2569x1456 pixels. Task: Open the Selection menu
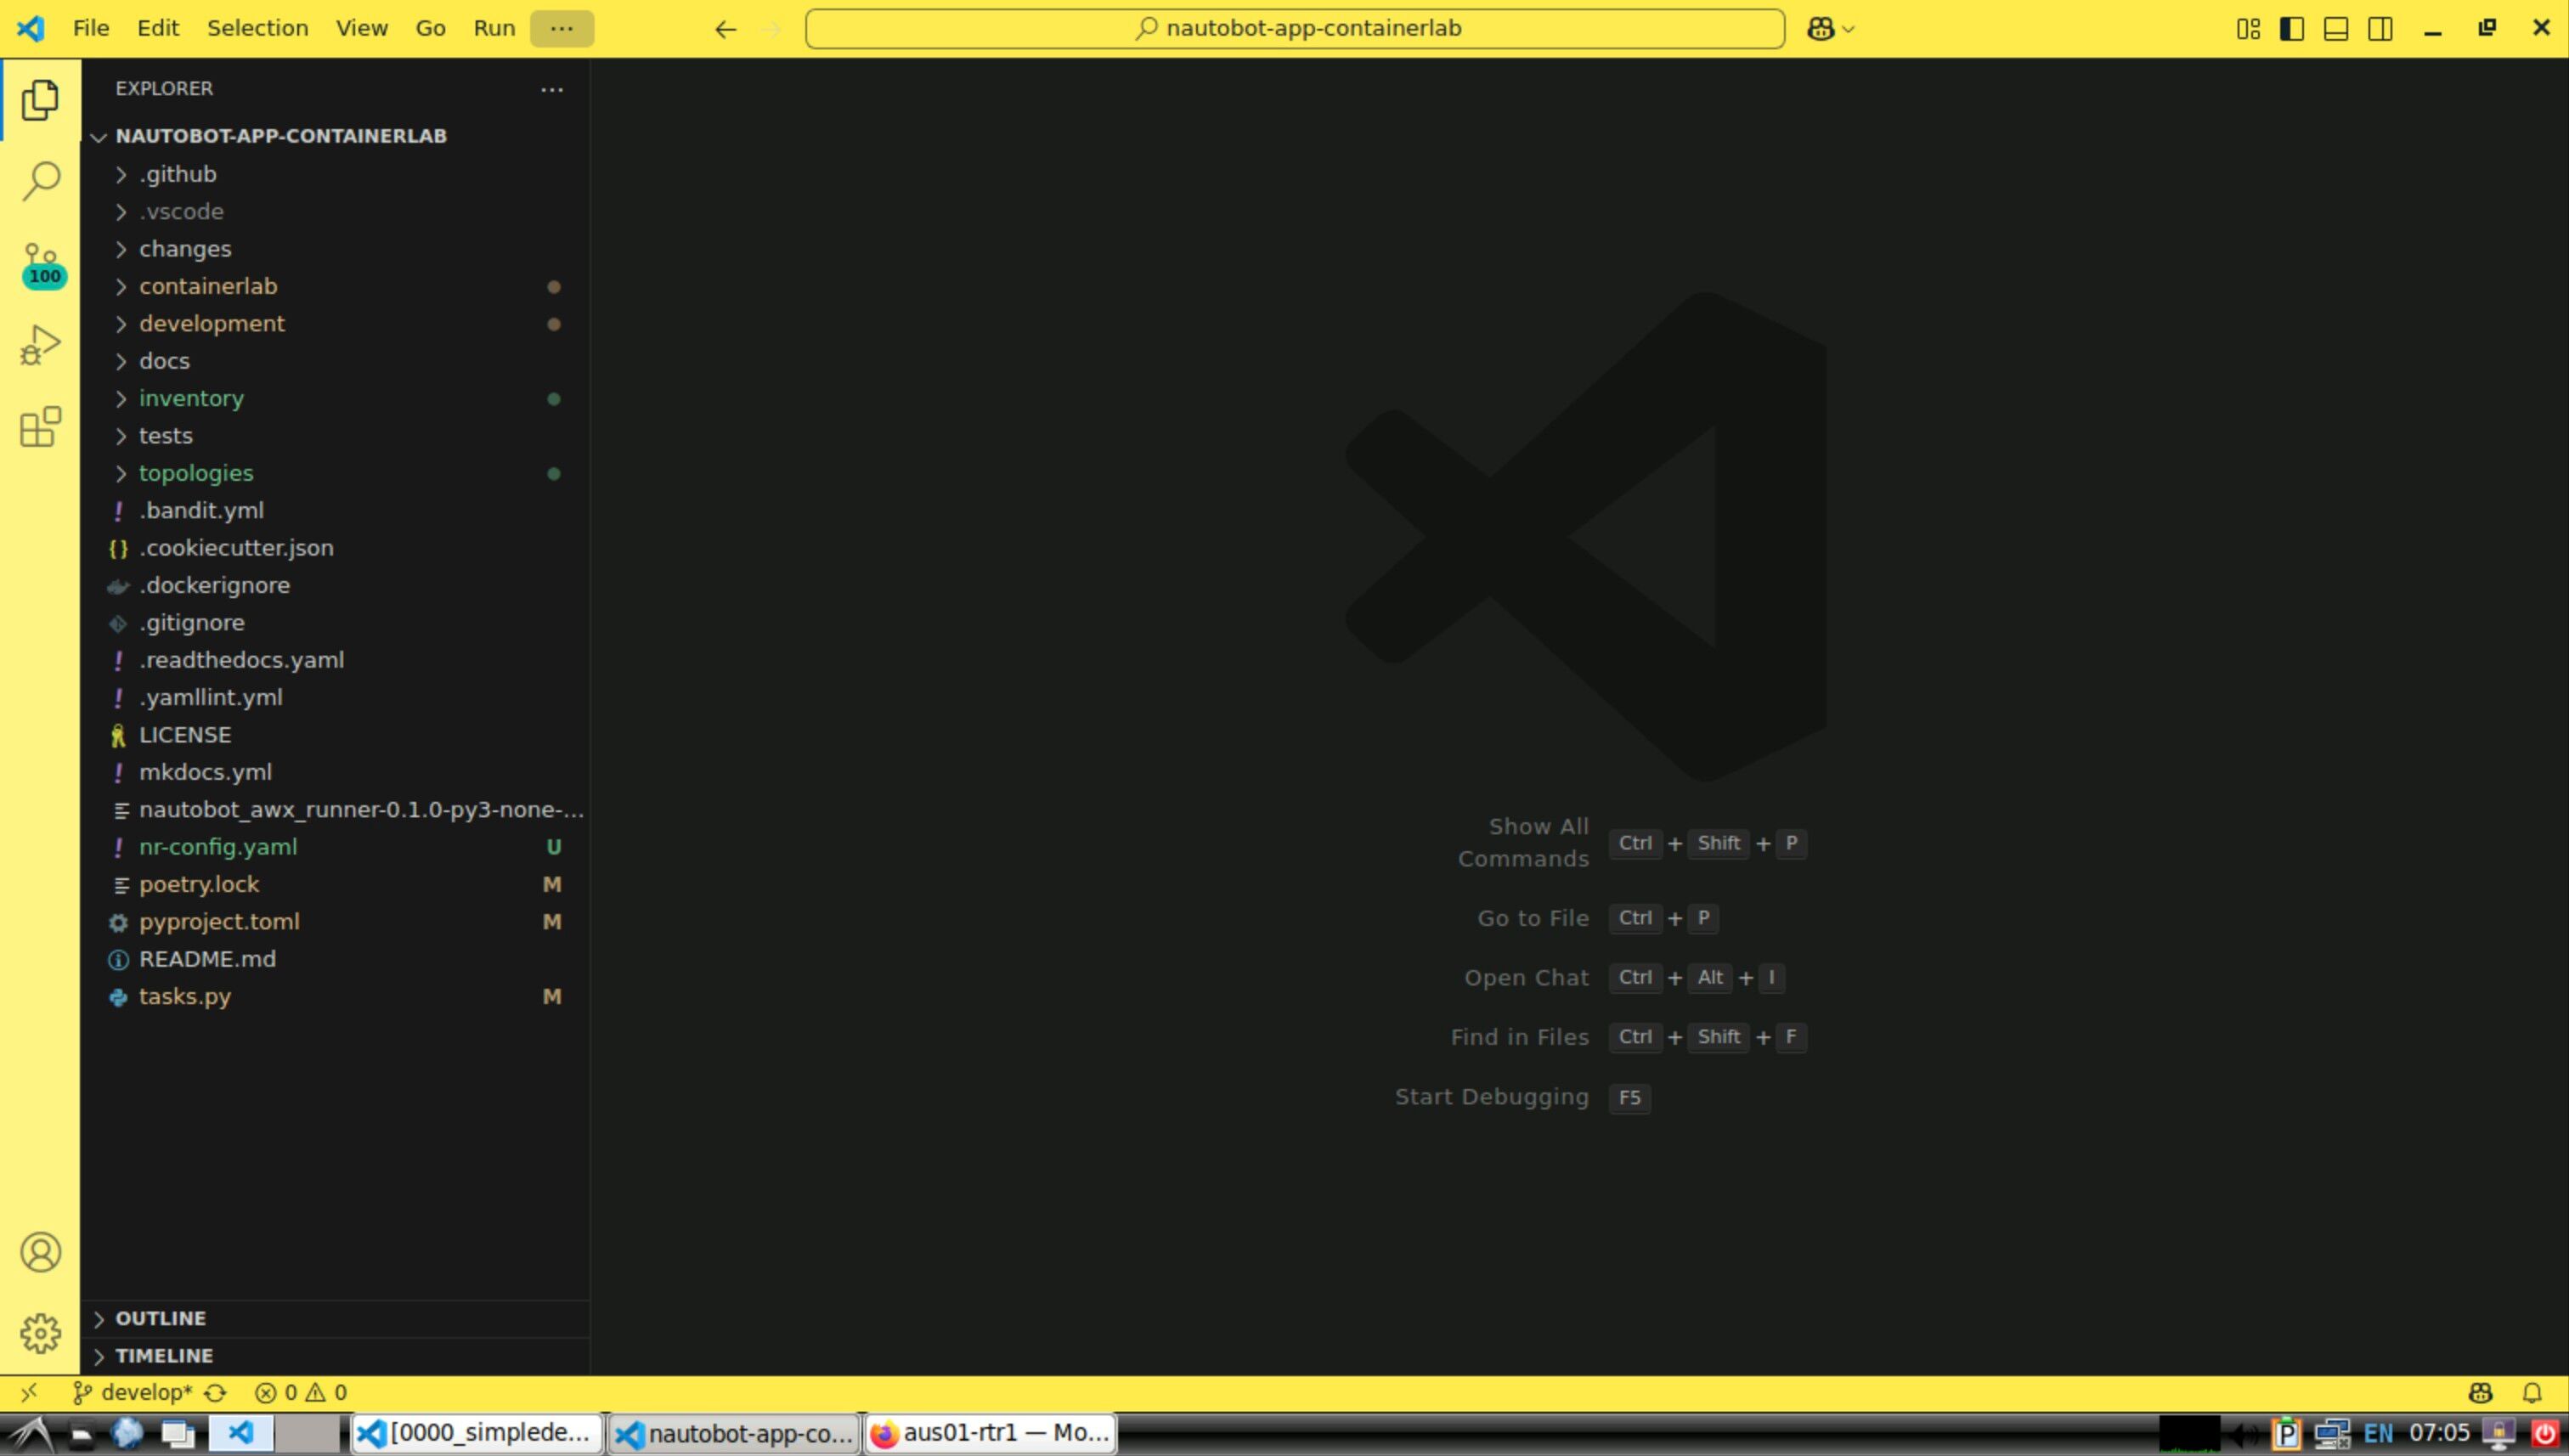[x=257, y=28]
